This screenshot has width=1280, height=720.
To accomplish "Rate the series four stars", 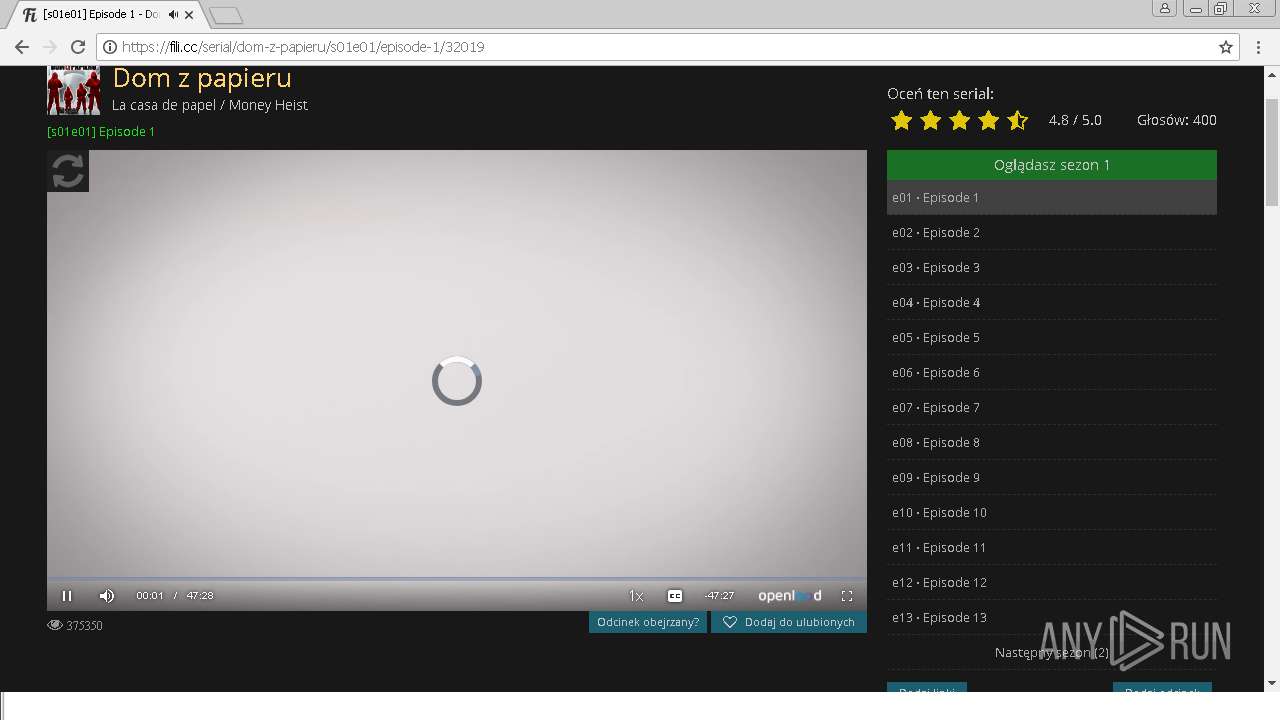I will pos(988,121).
